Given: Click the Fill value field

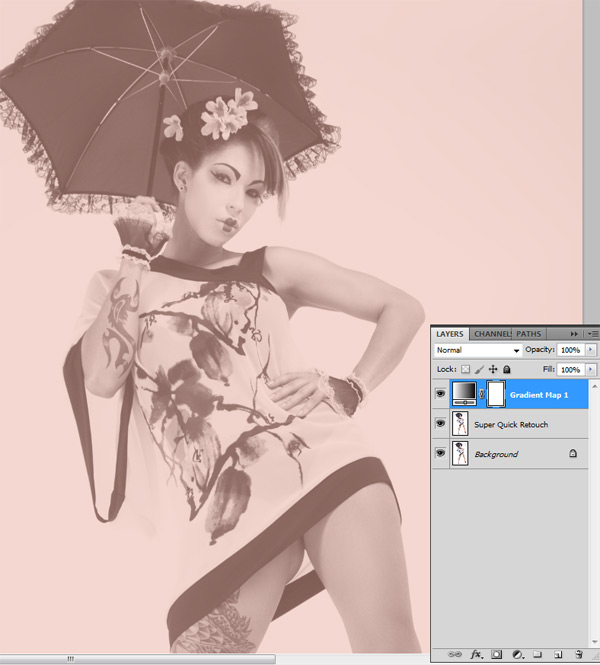Looking at the screenshot, I should click(571, 369).
